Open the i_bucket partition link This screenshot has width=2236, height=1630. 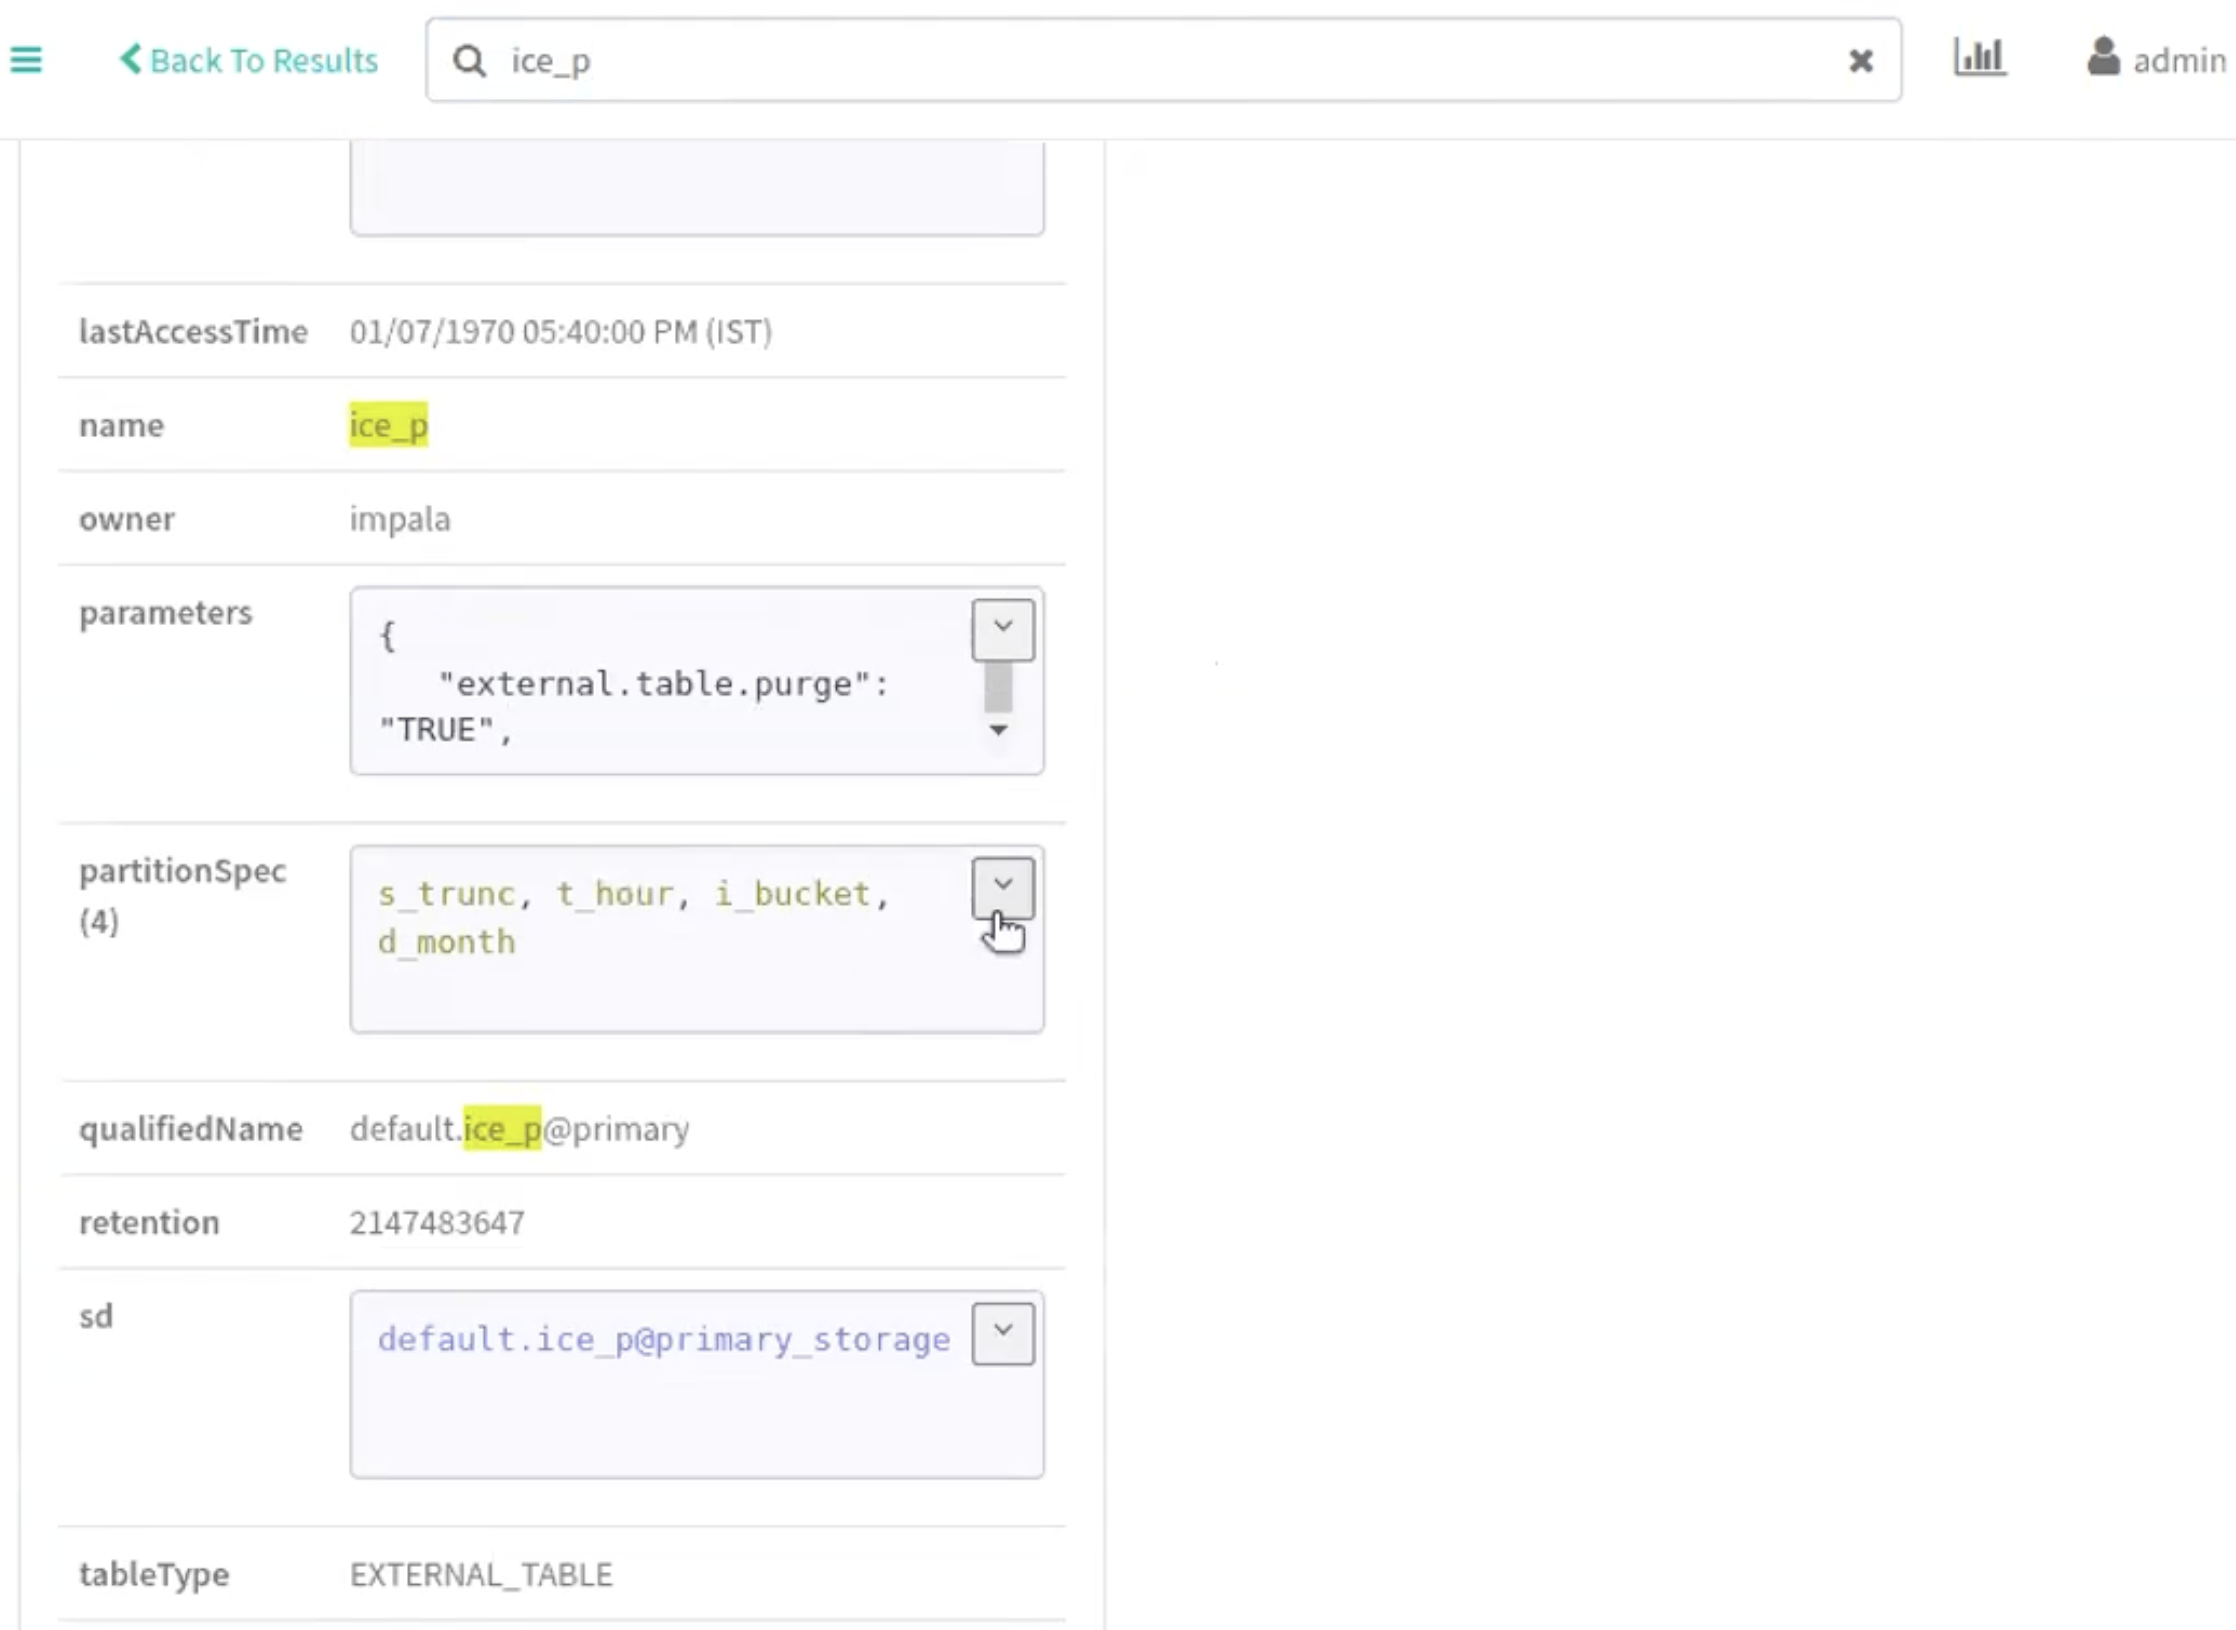click(792, 893)
